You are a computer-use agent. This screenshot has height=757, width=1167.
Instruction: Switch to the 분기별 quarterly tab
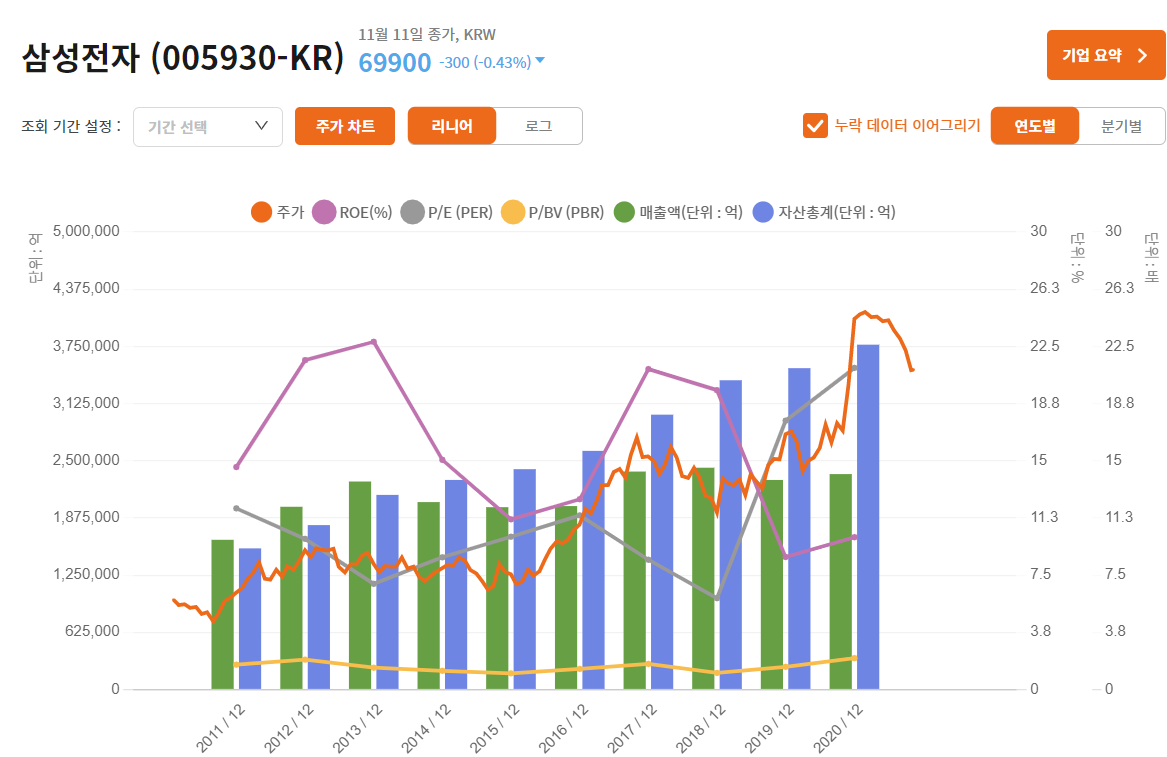(1122, 126)
